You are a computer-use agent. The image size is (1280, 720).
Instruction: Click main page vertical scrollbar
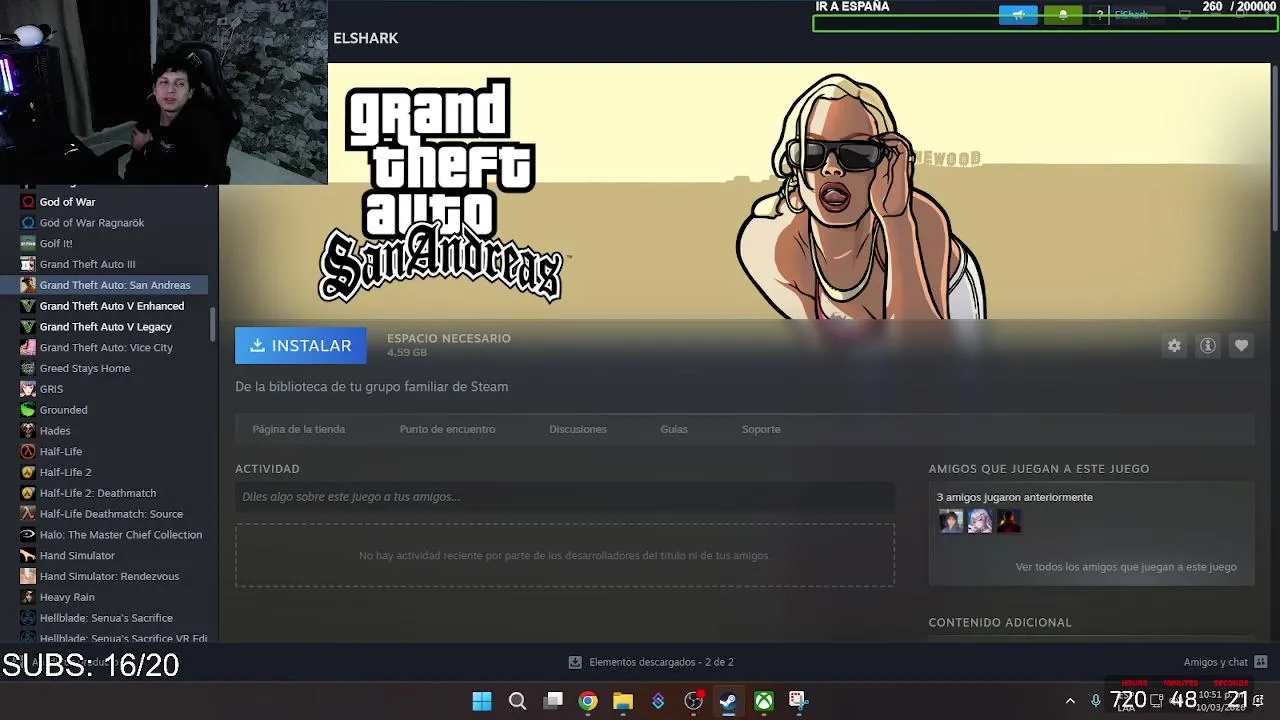(1274, 147)
